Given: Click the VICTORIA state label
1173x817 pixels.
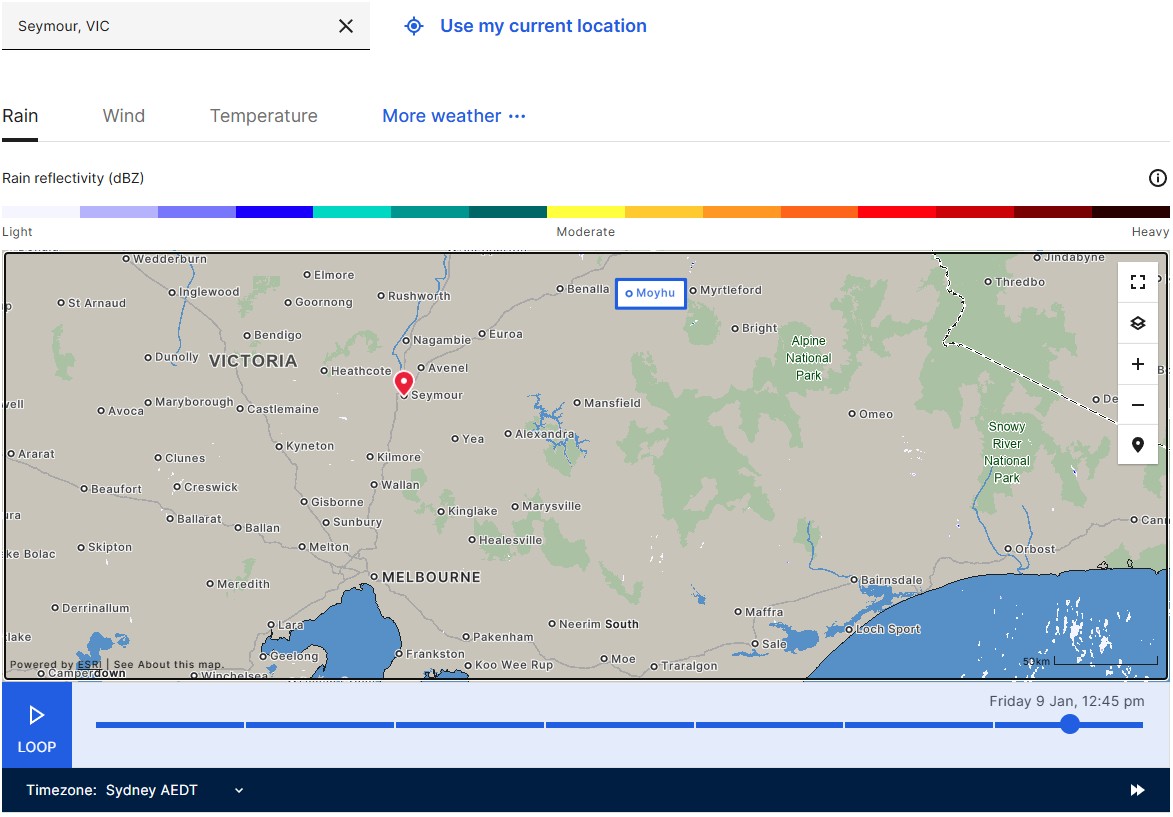Looking at the screenshot, I should 253,361.
